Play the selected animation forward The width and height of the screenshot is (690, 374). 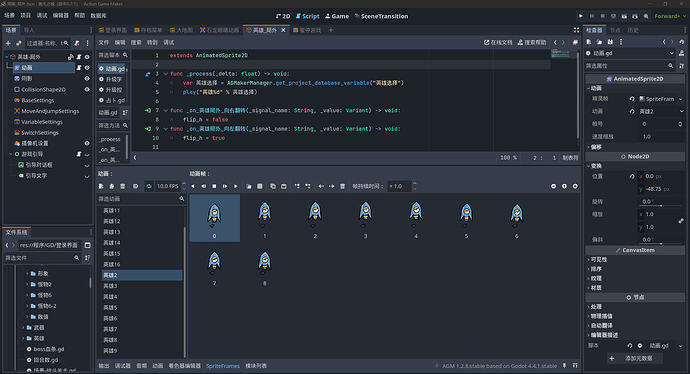coord(236,187)
